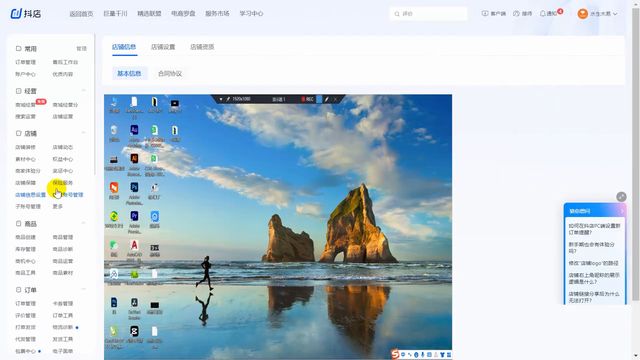
Task: Open 店铺装修 in sidebar
Action: click(25, 147)
